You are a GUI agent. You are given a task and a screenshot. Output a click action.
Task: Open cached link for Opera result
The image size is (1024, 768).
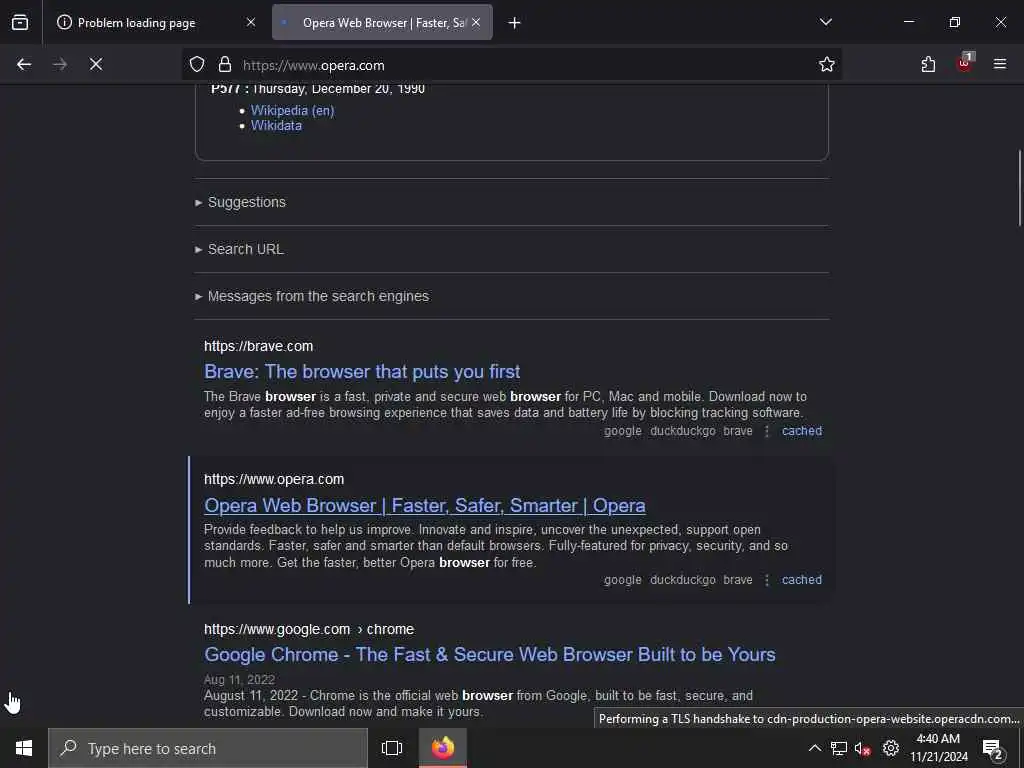point(802,580)
